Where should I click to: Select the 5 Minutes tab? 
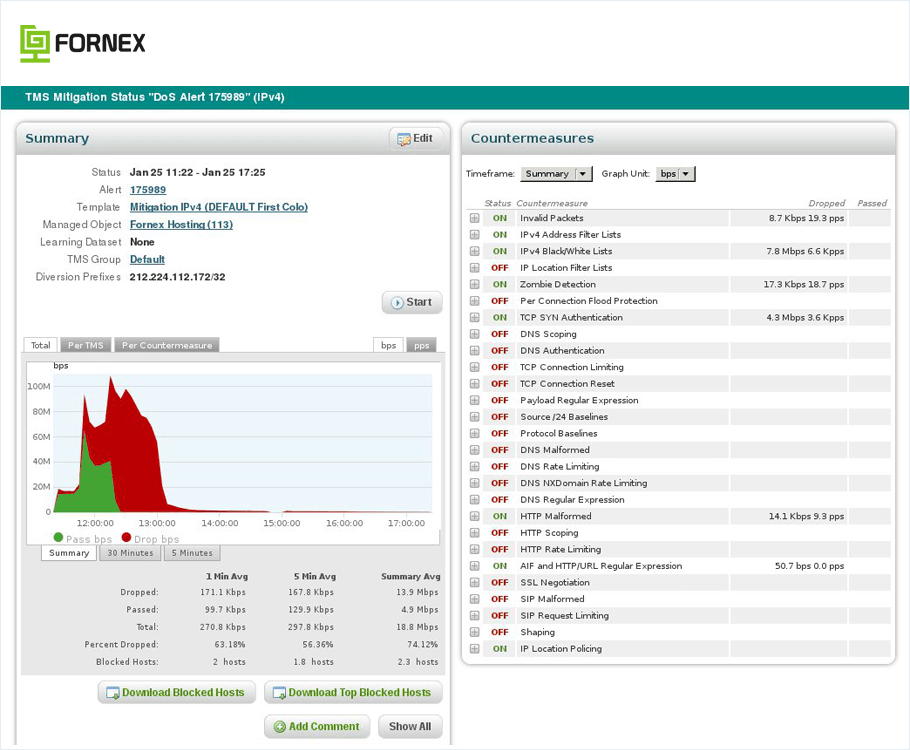point(192,553)
